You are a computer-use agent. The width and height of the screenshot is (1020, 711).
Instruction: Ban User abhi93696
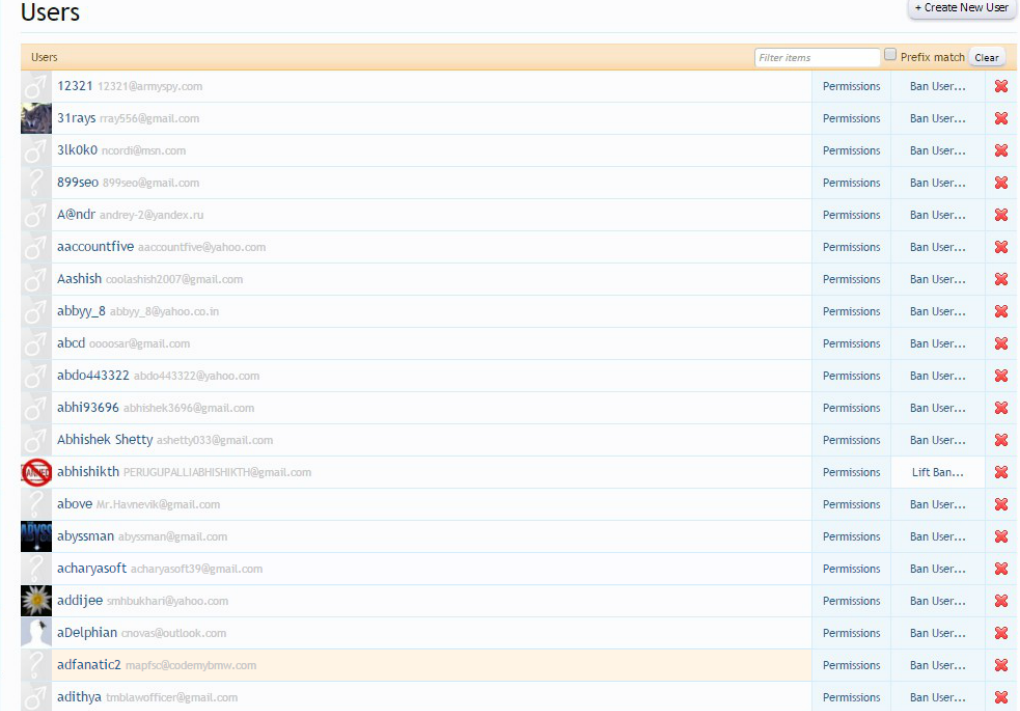(x=937, y=408)
